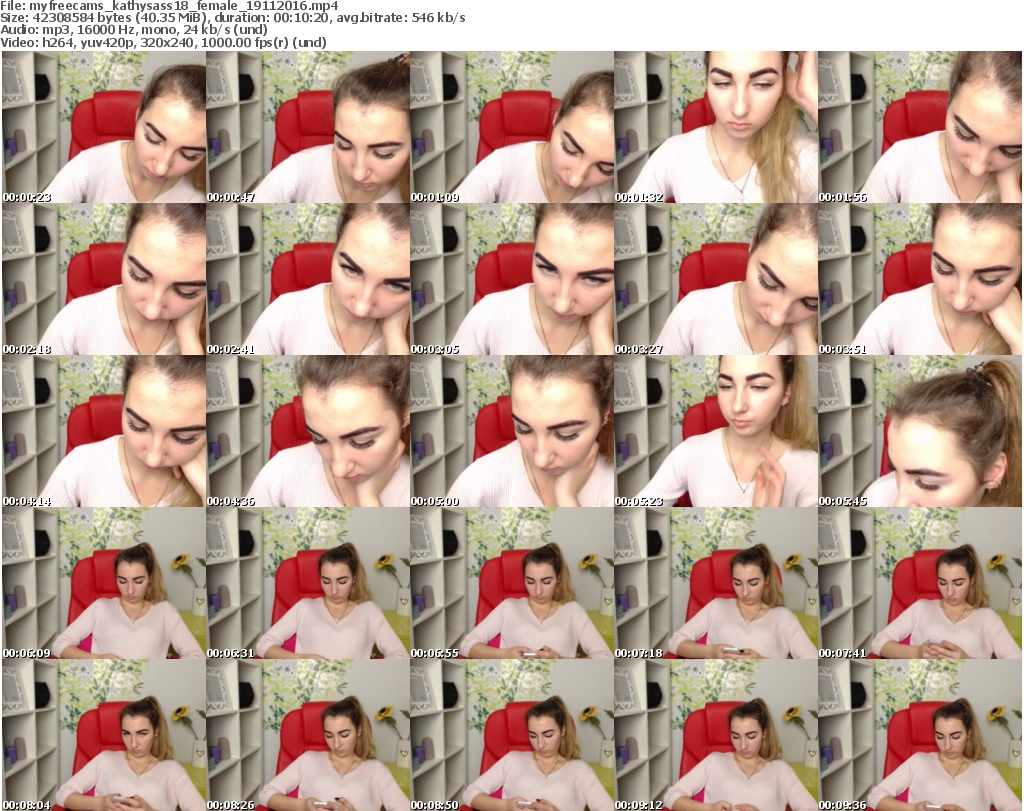Pick the frame at 00:07:41

click(x=920, y=583)
